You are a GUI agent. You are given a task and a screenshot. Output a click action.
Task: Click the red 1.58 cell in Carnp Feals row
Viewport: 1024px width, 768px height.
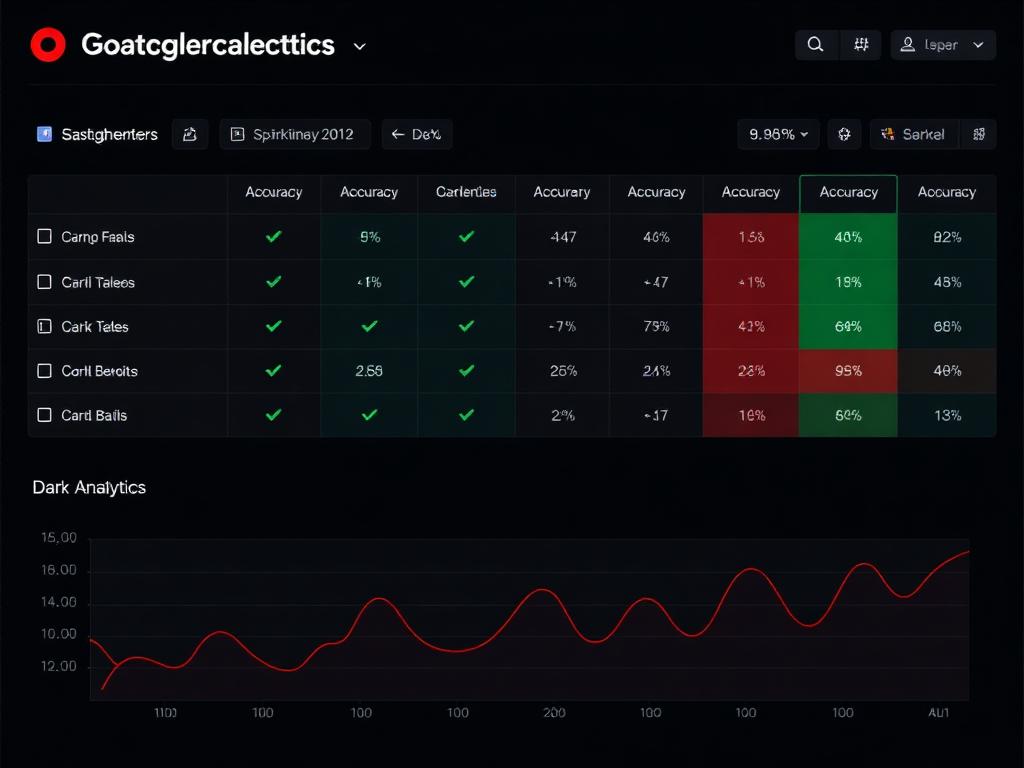tap(751, 236)
